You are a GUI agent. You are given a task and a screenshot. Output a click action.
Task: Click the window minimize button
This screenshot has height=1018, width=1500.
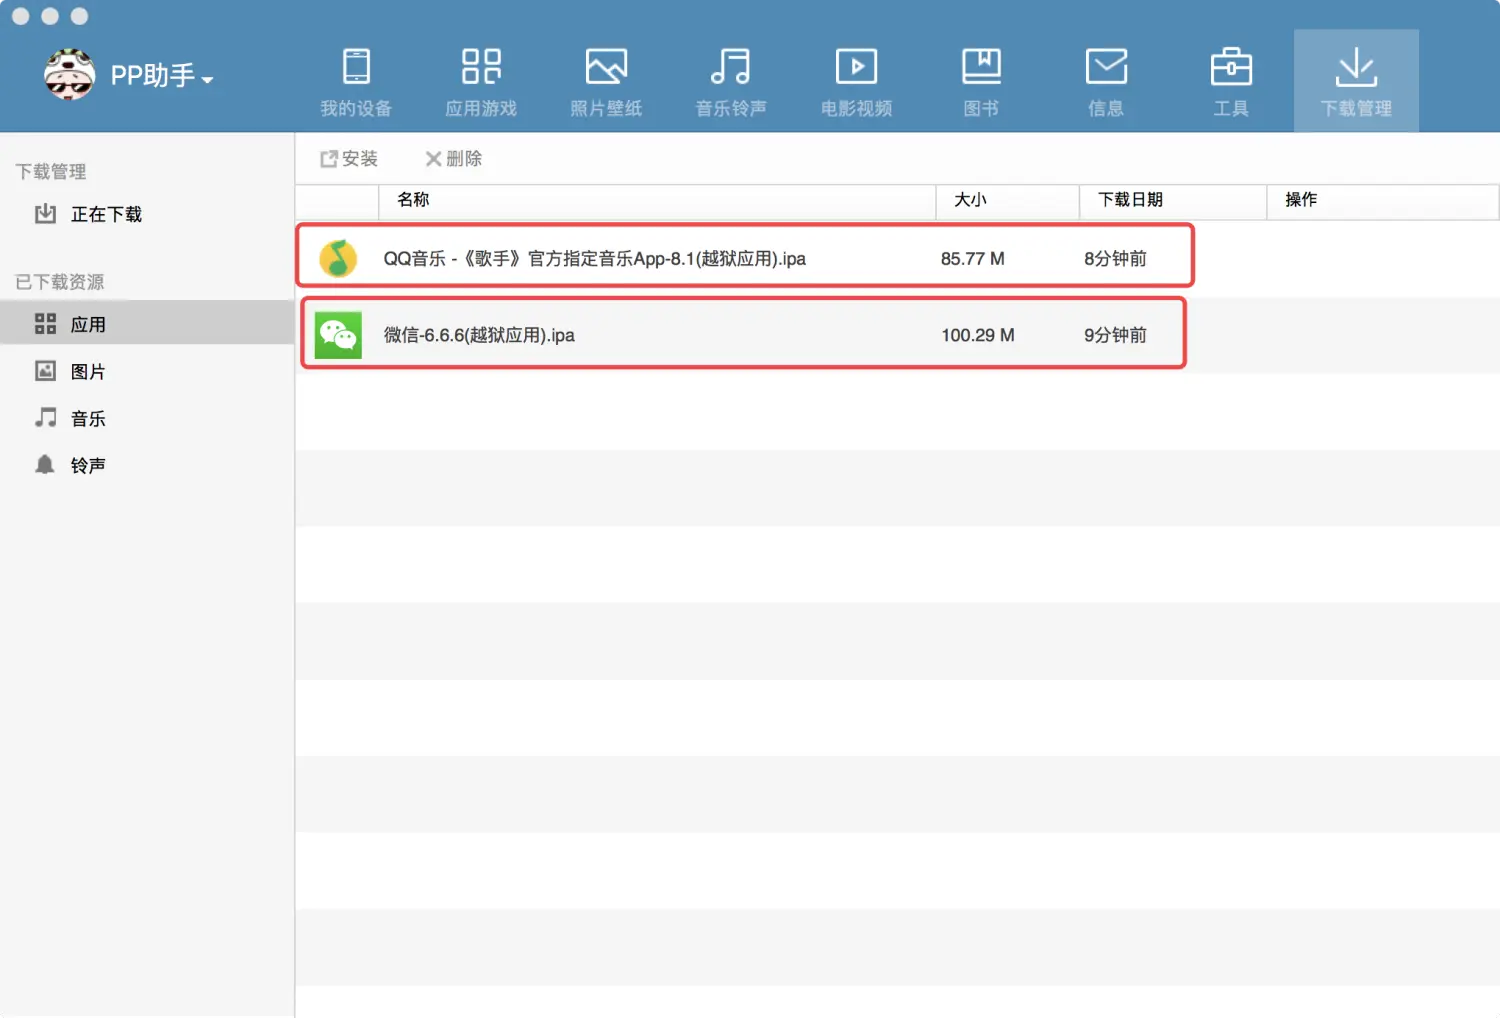[x=50, y=16]
